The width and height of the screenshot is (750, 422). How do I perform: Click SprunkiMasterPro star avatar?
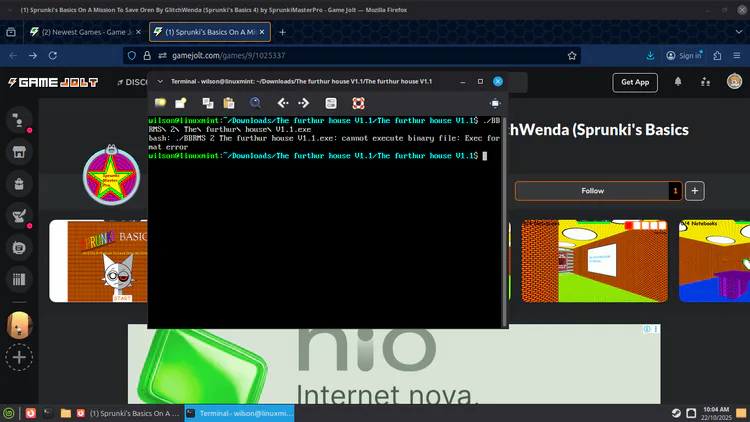[x=111, y=176]
